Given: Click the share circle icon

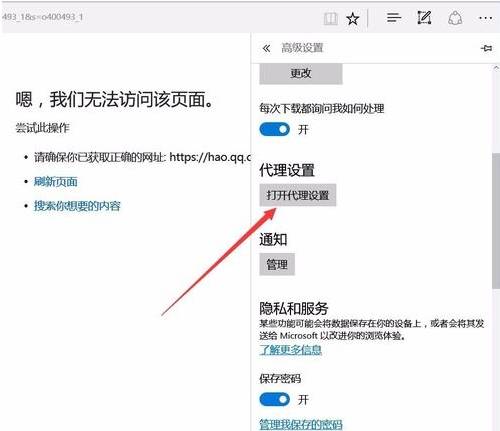Looking at the screenshot, I should [455, 18].
